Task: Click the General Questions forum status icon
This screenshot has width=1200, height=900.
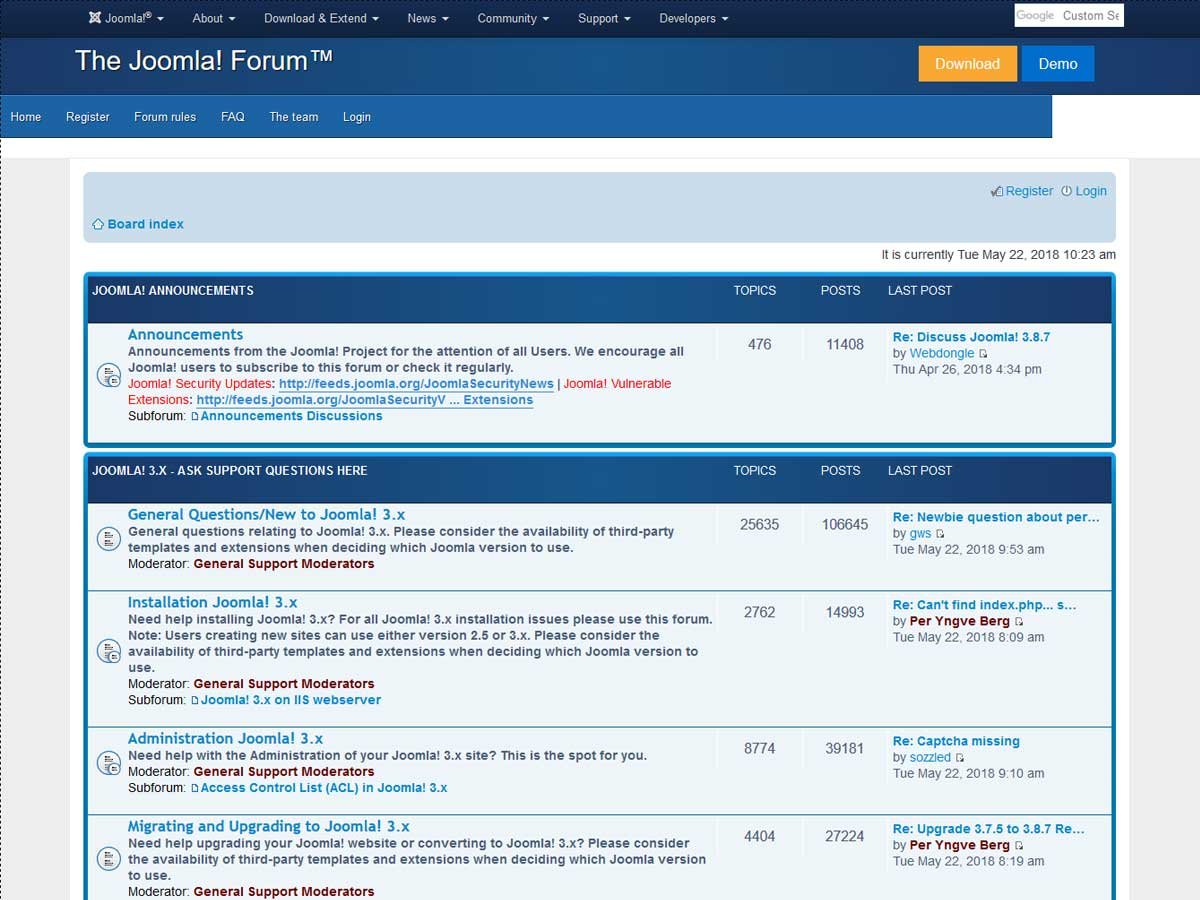Action: tap(108, 539)
